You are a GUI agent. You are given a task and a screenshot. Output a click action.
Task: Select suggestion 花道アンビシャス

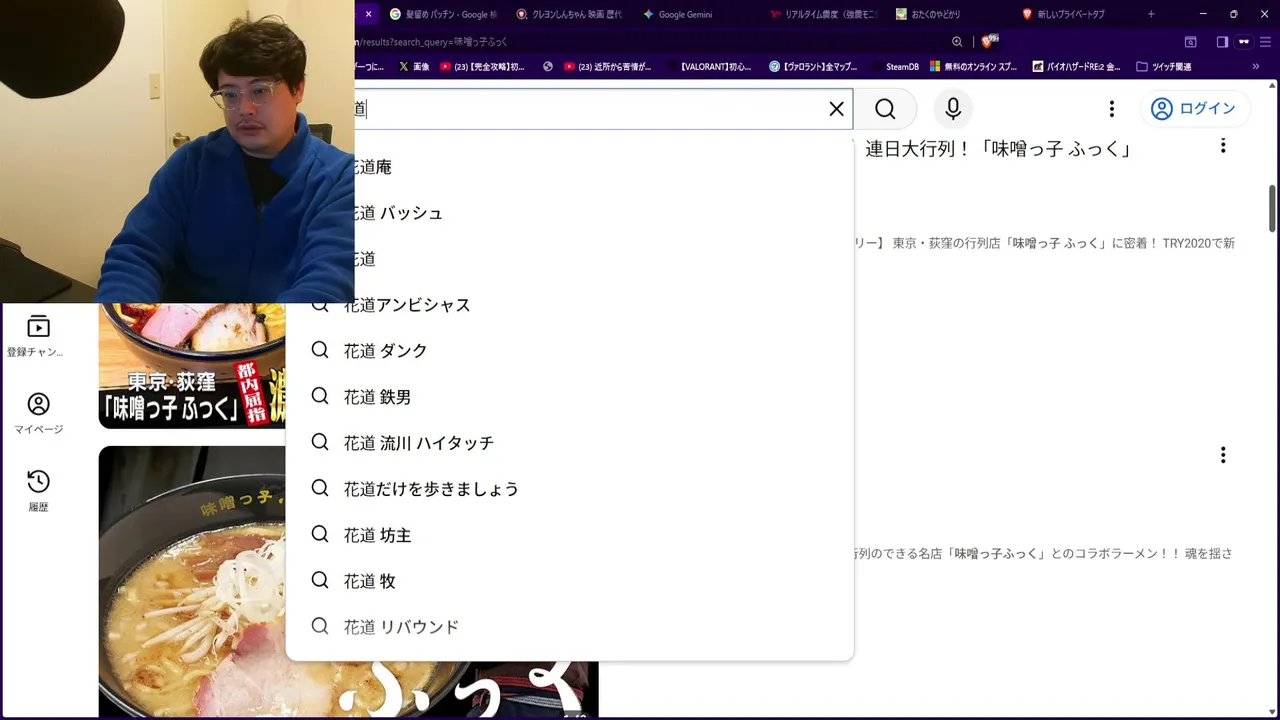[x=570, y=305]
